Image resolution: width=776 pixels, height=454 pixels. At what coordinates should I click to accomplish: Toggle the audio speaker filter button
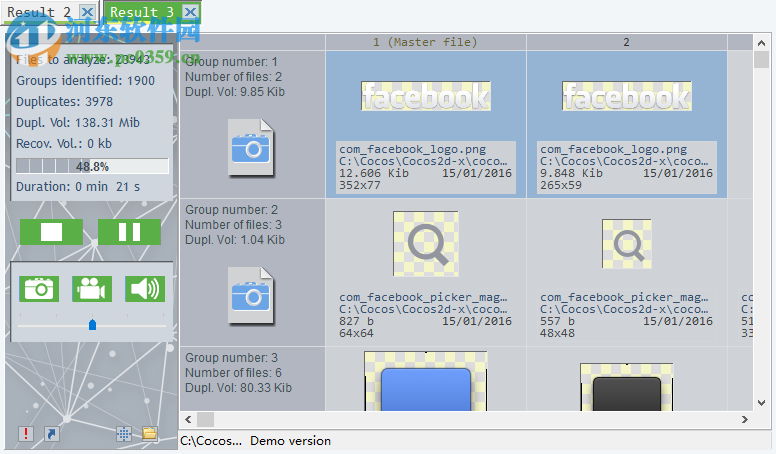(x=145, y=289)
